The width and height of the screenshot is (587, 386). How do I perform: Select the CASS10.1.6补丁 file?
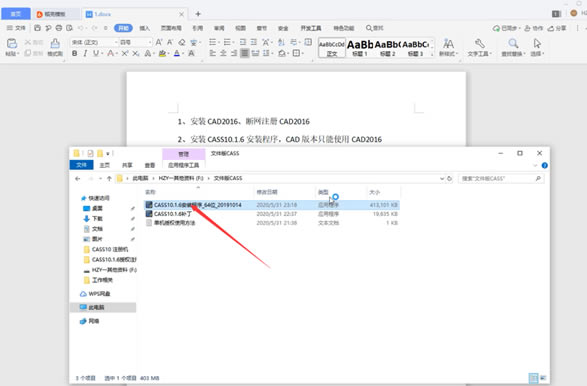[272, 214]
